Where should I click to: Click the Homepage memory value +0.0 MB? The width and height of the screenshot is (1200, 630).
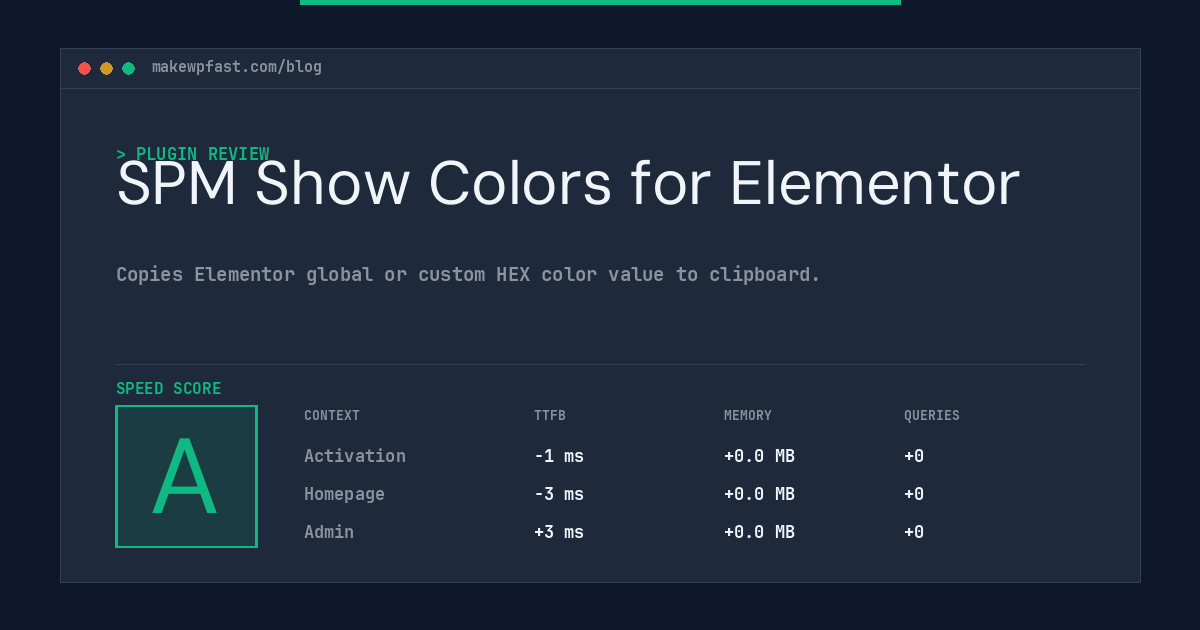point(759,494)
